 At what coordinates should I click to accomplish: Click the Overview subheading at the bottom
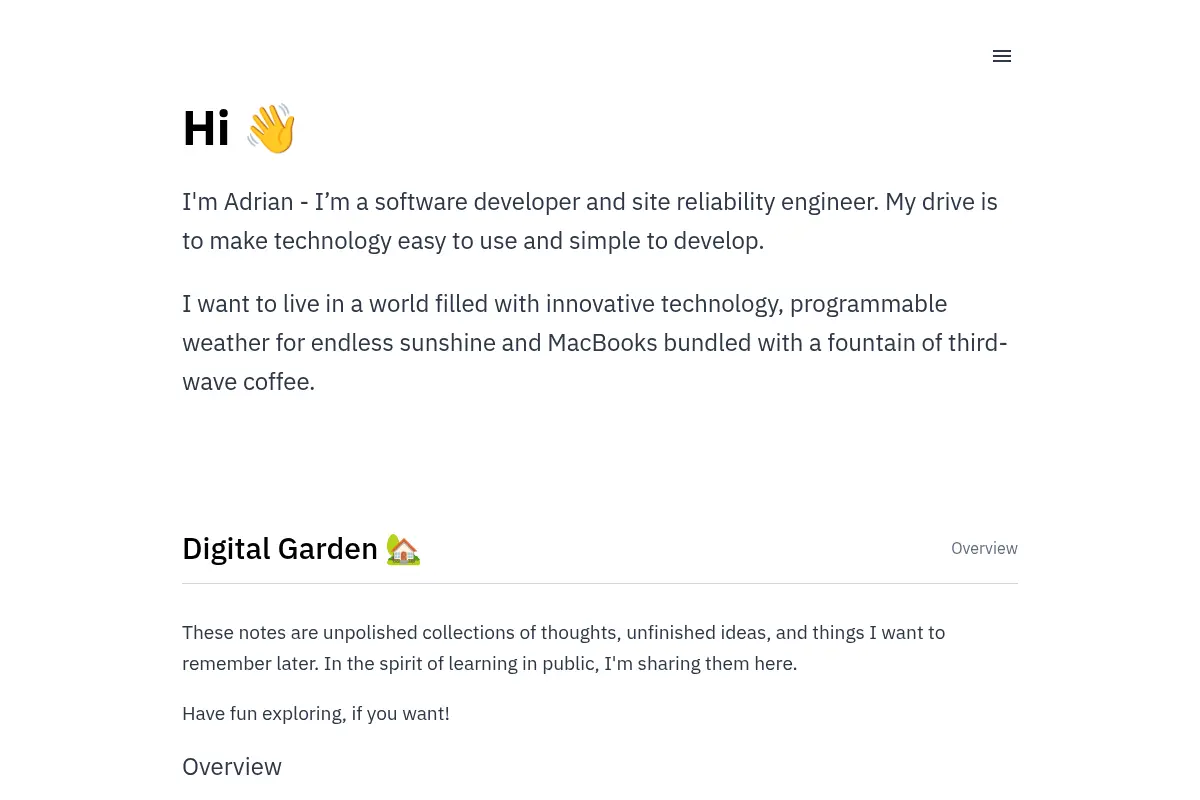(x=232, y=767)
